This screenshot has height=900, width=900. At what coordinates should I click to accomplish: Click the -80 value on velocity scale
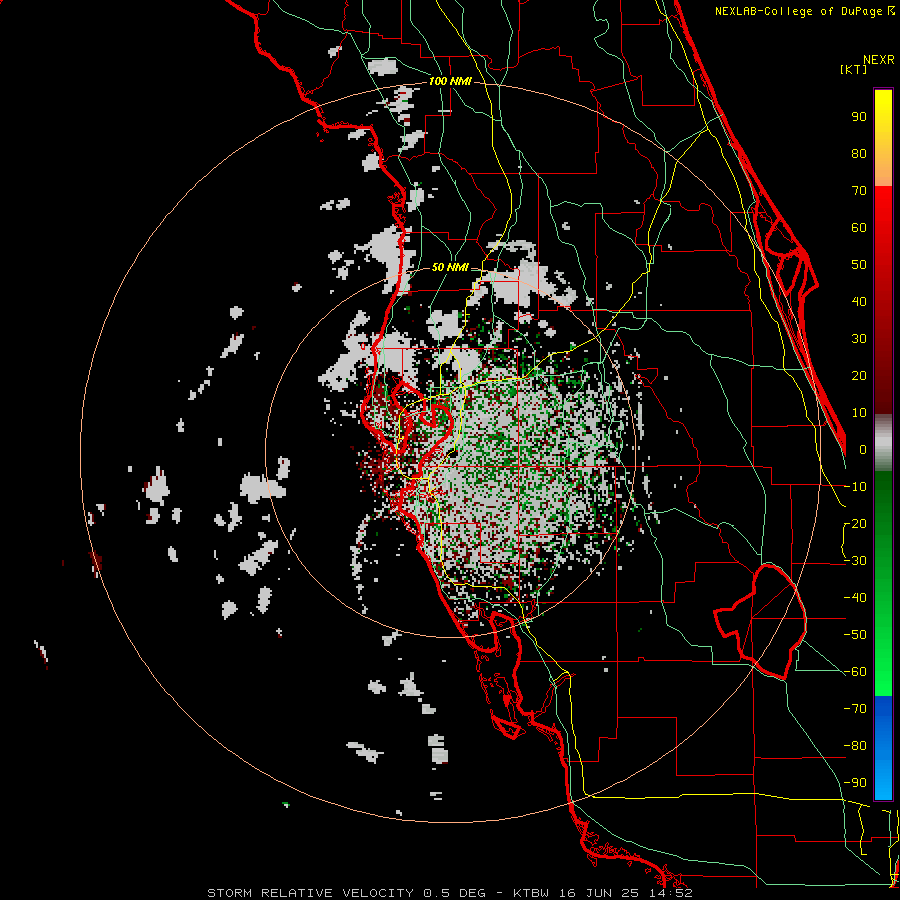(x=855, y=746)
